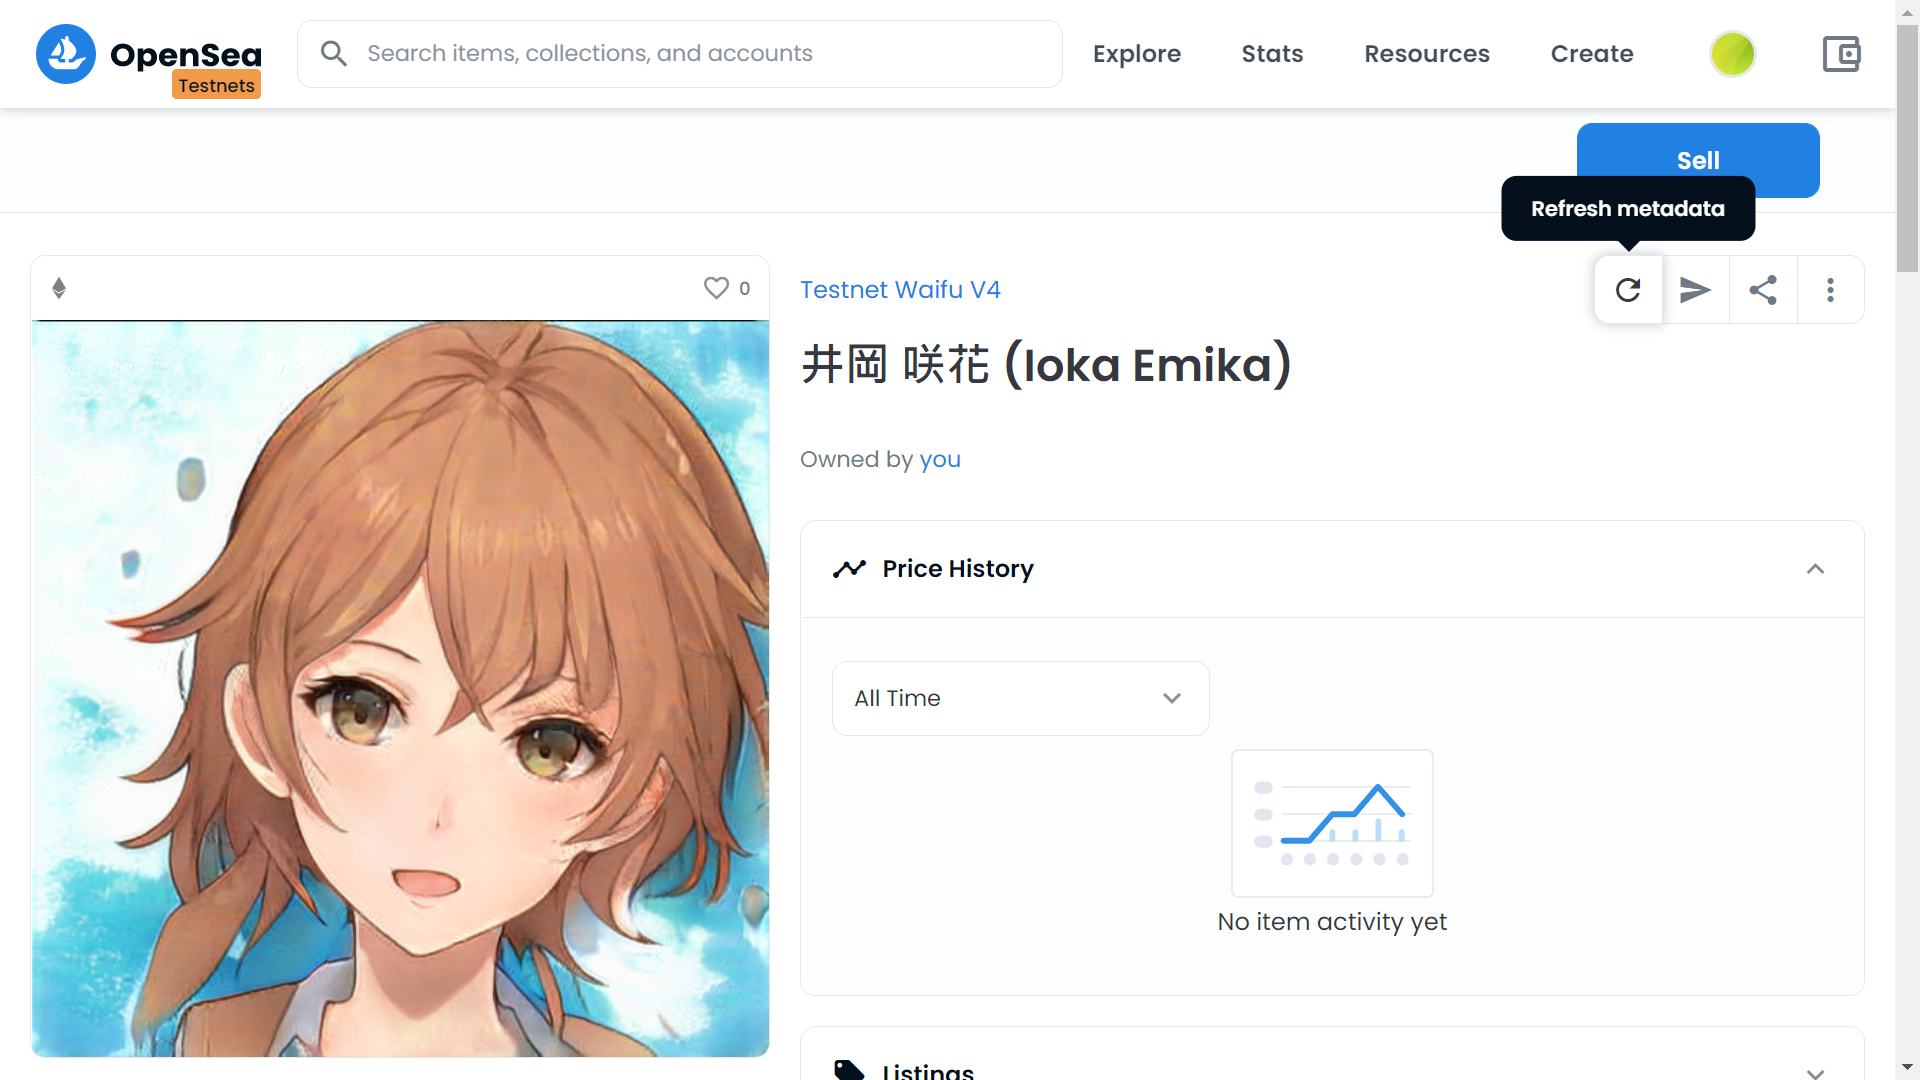
Task: Click the search magnifier icon
Action: point(334,54)
